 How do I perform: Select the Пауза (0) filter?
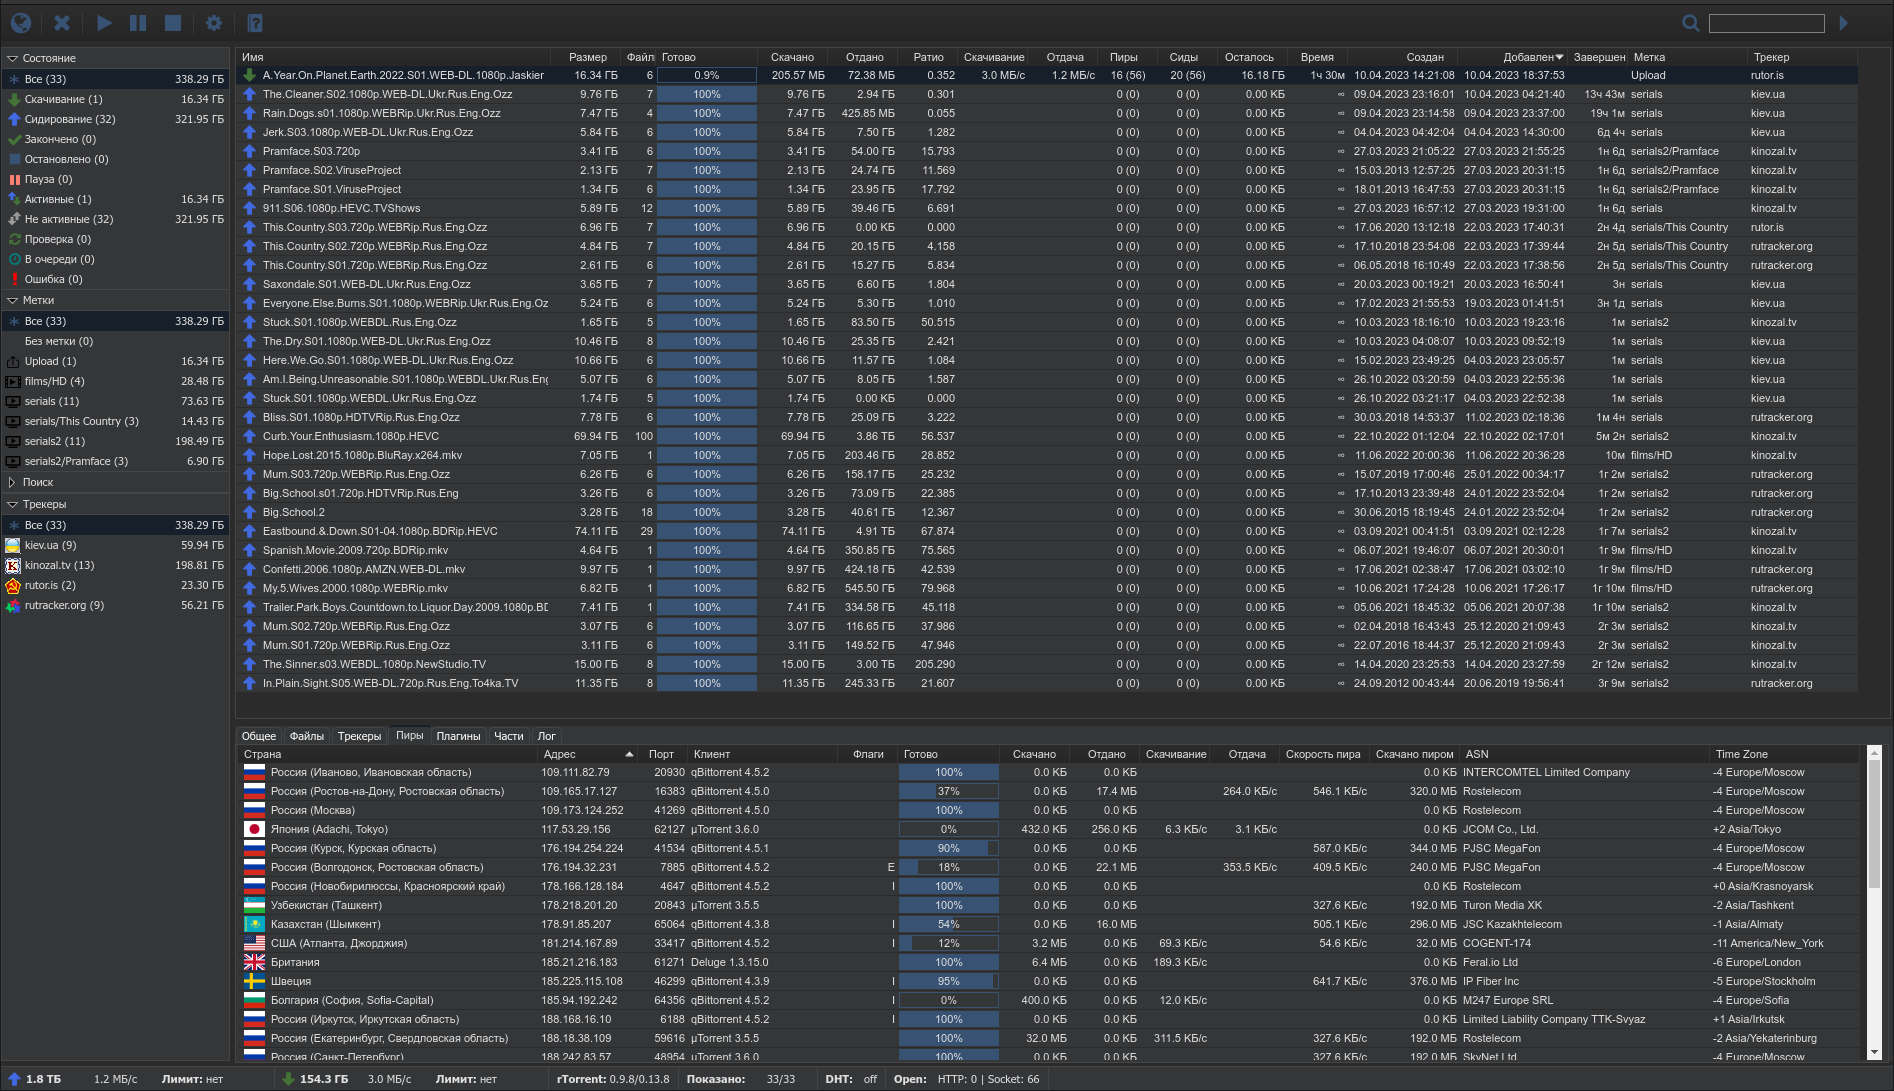pos(115,179)
